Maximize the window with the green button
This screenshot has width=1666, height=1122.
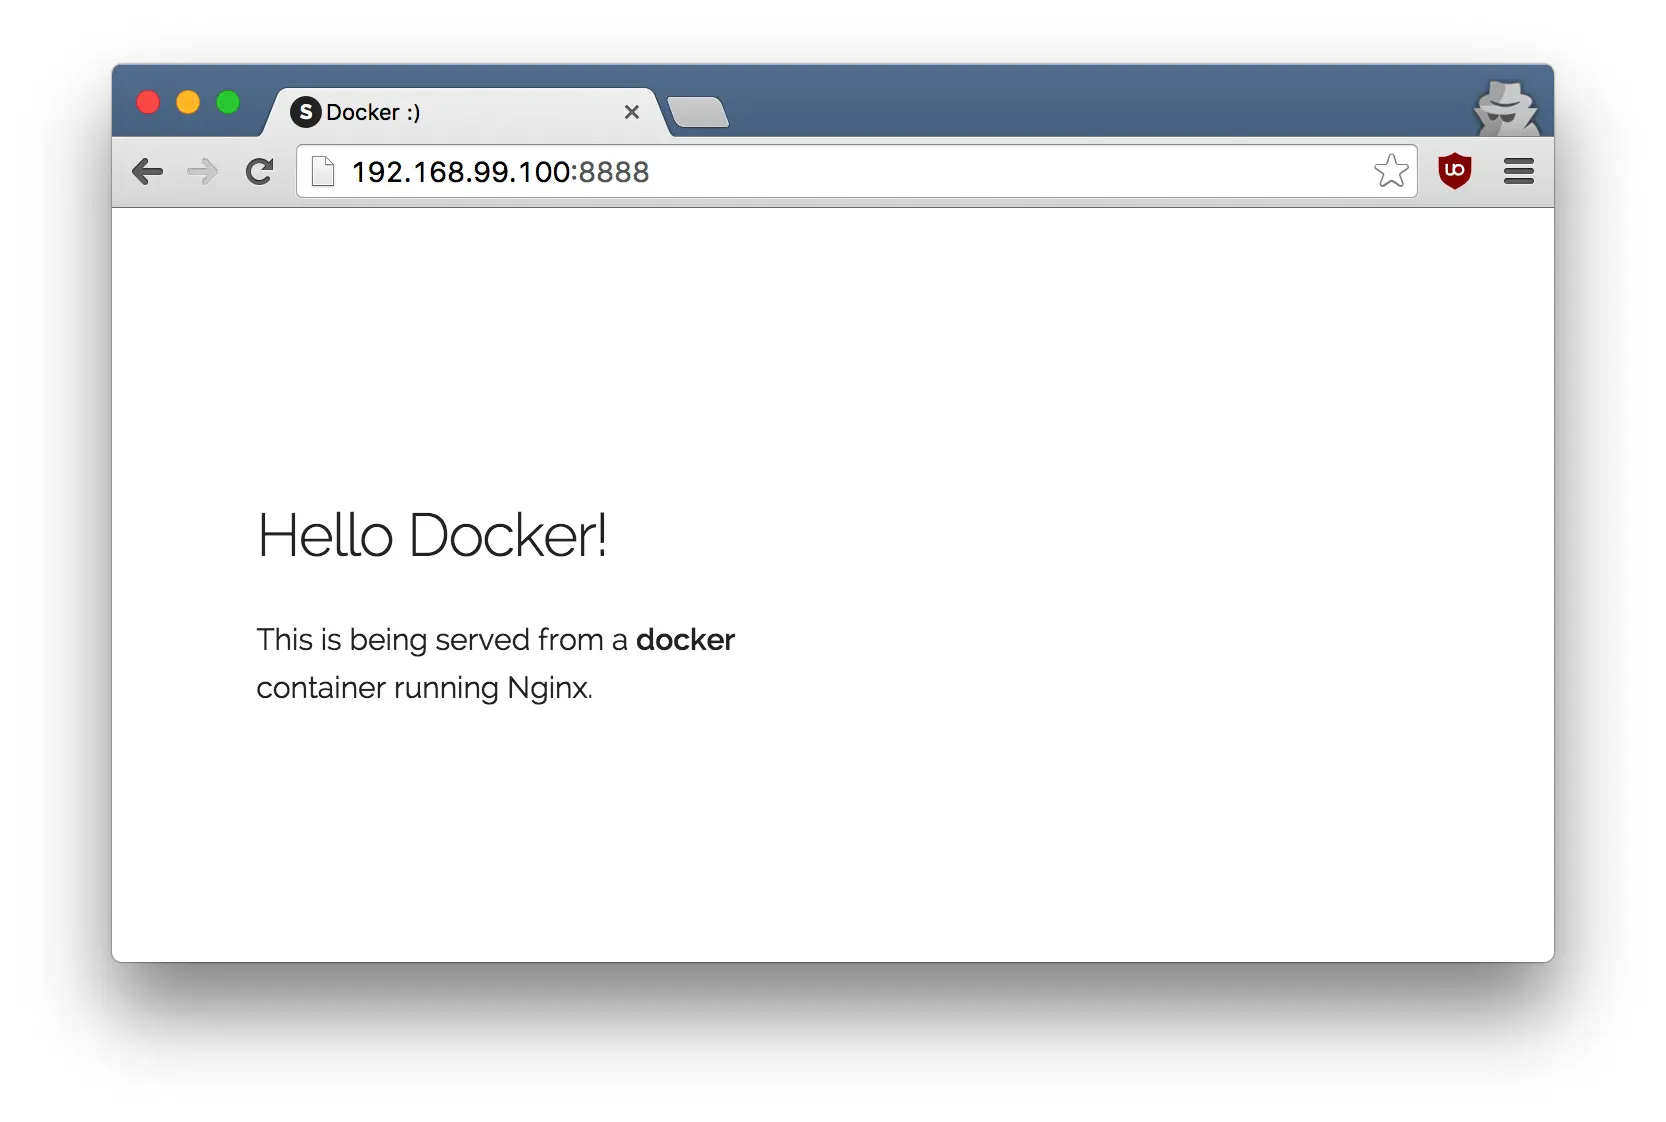coord(228,102)
